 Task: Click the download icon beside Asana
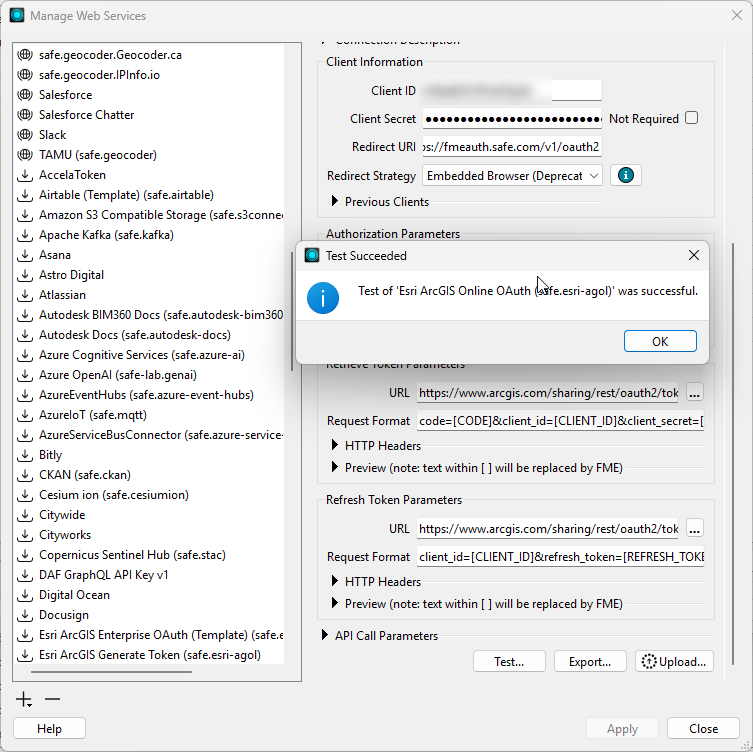(25, 255)
